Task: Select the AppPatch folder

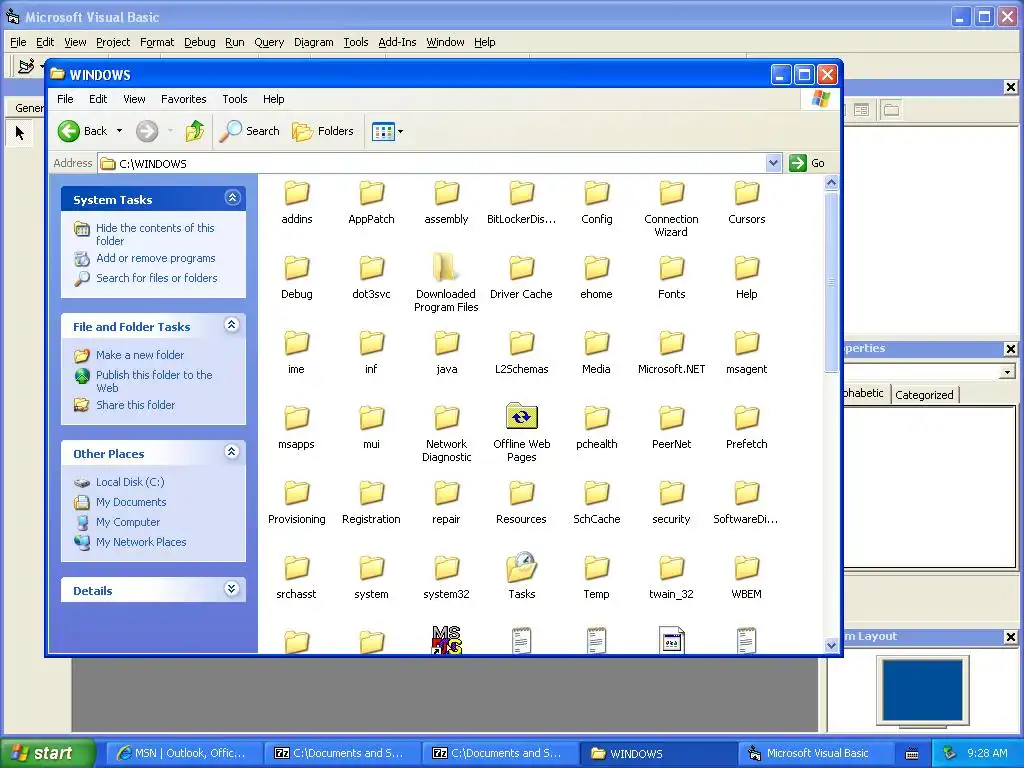Action: click(x=372, y=202)
